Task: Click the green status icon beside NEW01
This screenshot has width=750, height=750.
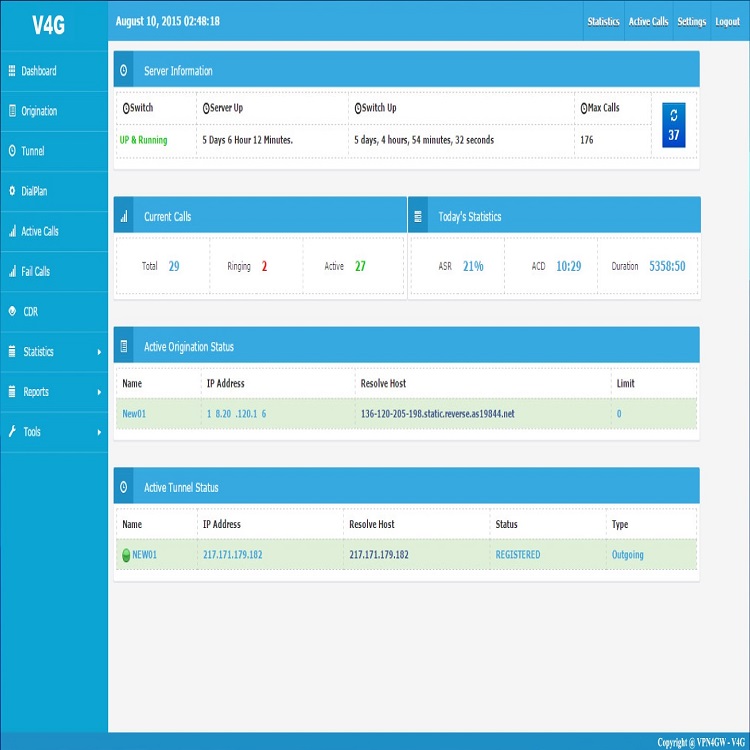Action: click(x=126, y=555)
